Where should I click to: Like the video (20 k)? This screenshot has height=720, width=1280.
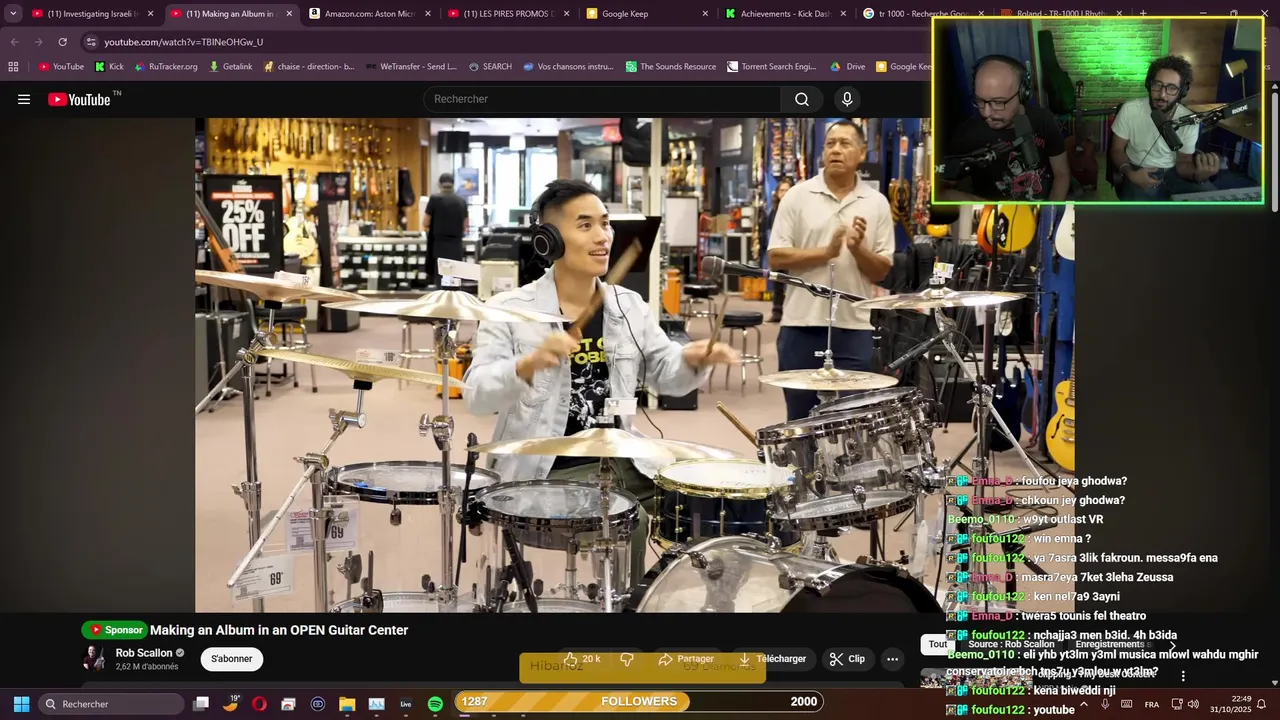tap(582, 659)
